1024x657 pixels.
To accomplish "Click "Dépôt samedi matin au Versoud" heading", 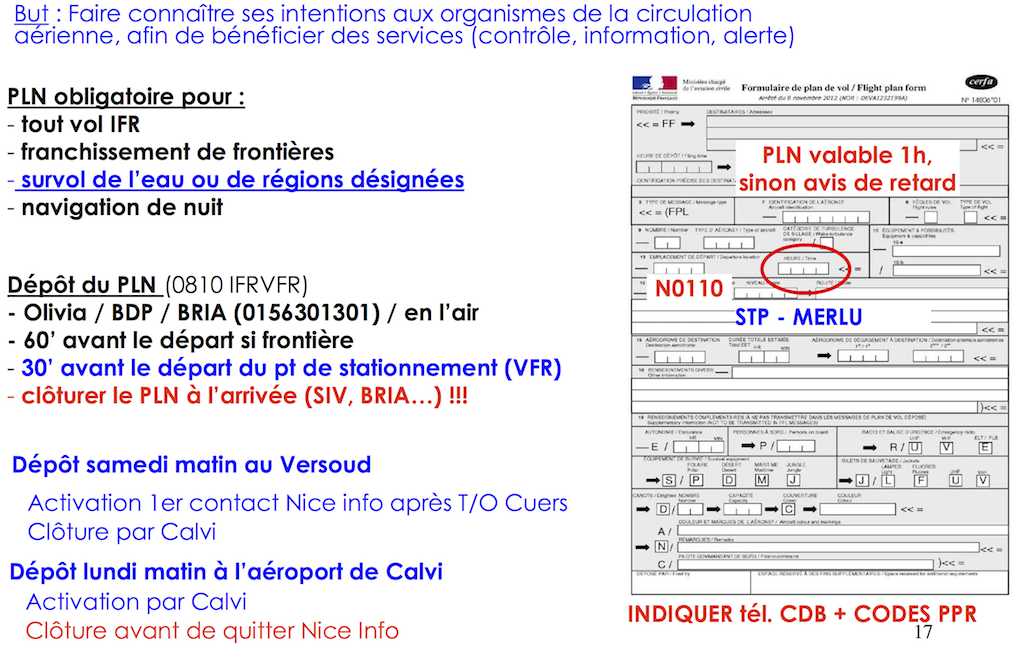I will pyautogui.click(x=191, y=464).
